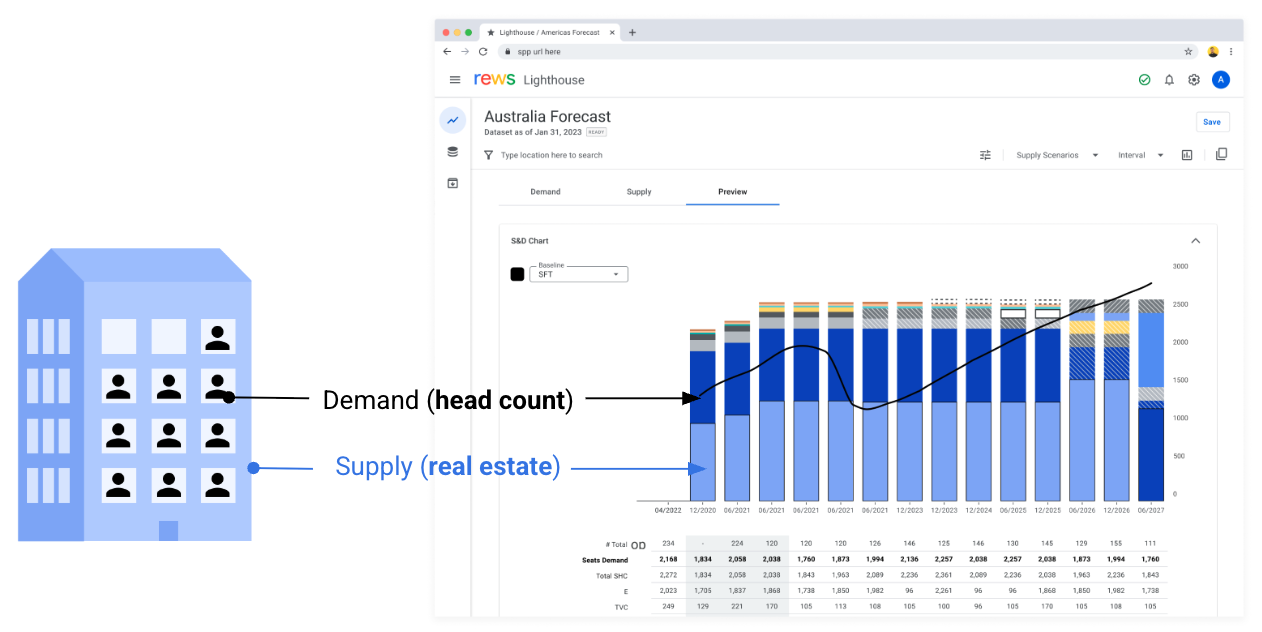Viewport: 1262px width, 632px height.
Task: Click the S&D Chart heading
Action: click(x=530, y=241)
